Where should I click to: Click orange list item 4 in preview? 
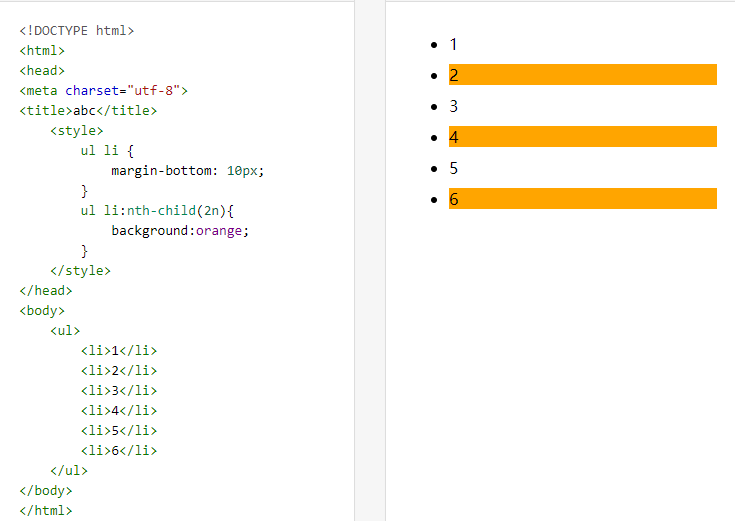583,136
